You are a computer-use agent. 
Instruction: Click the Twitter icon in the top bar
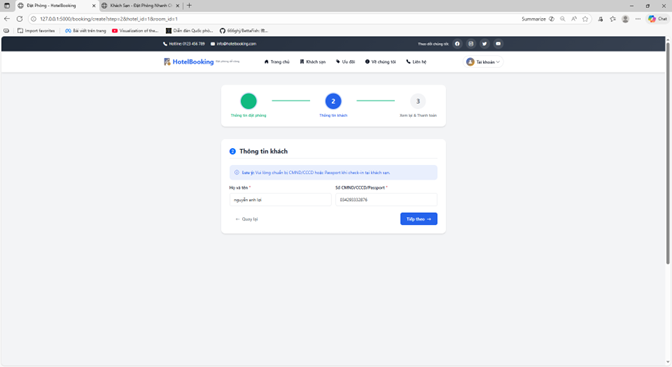tap(485, 44)
